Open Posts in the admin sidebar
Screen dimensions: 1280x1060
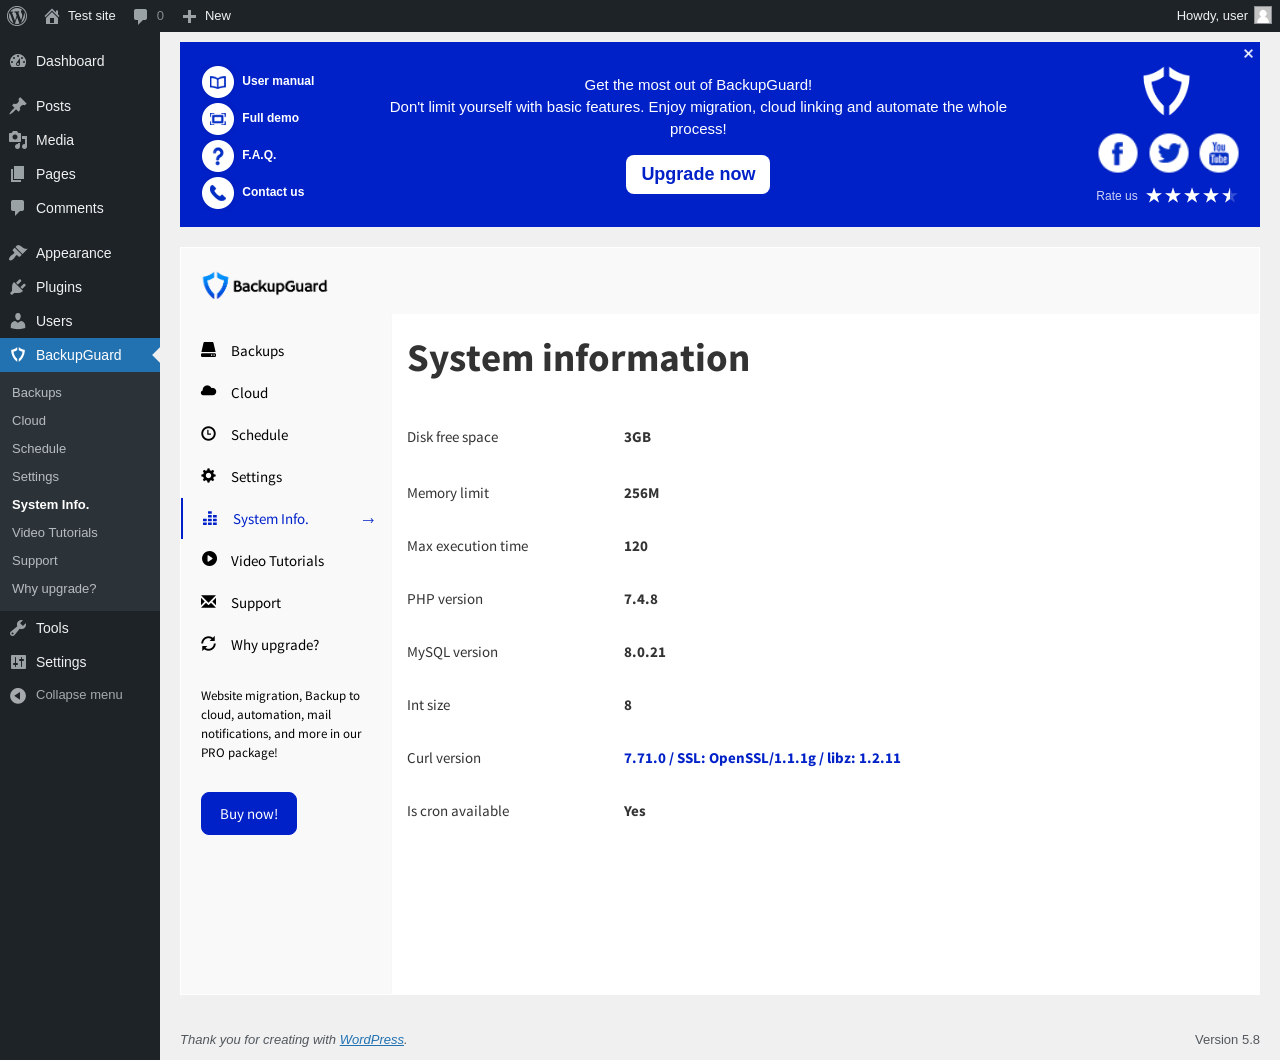(x=80, y=106)
